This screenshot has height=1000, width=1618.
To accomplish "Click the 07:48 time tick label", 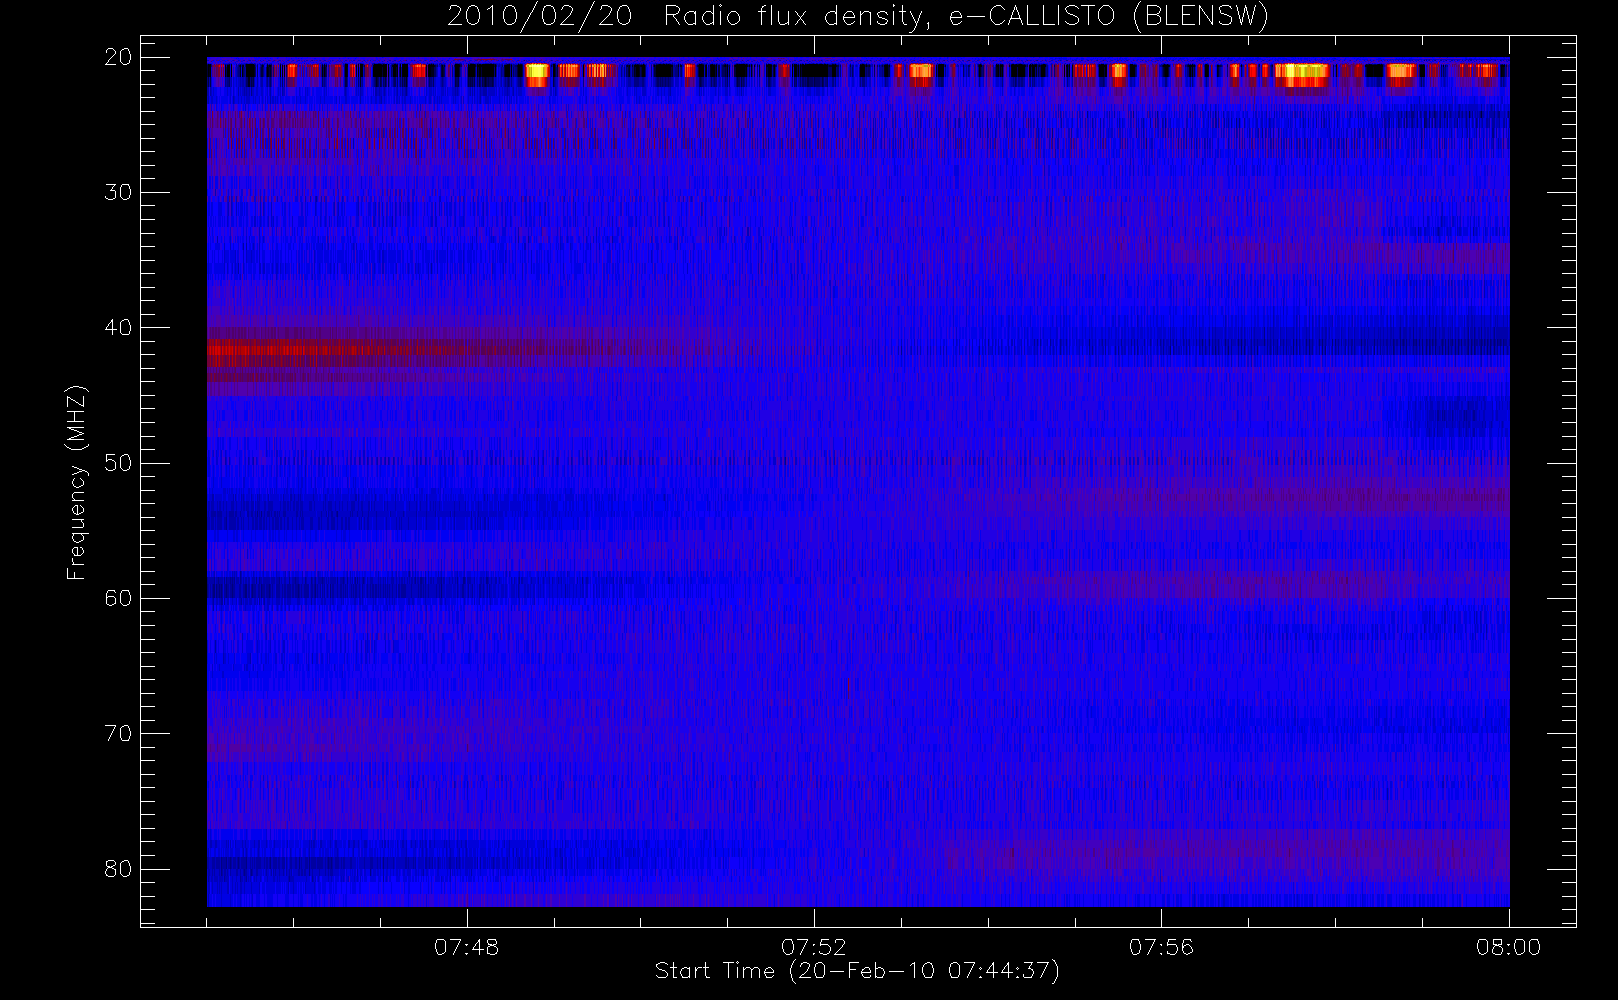I will [466, 947].
